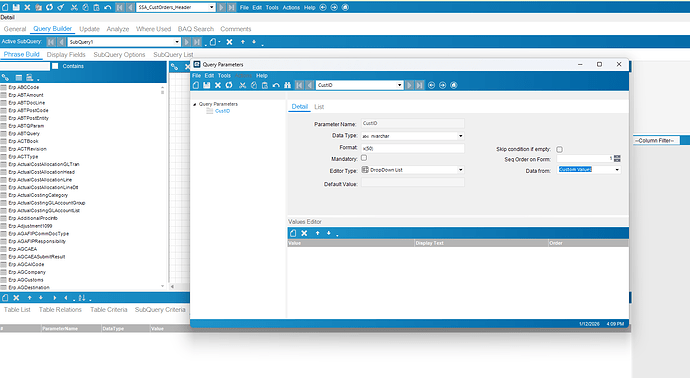
Task: Open the Help menu in the main BAQ window
Action: (x=309, y=7)
